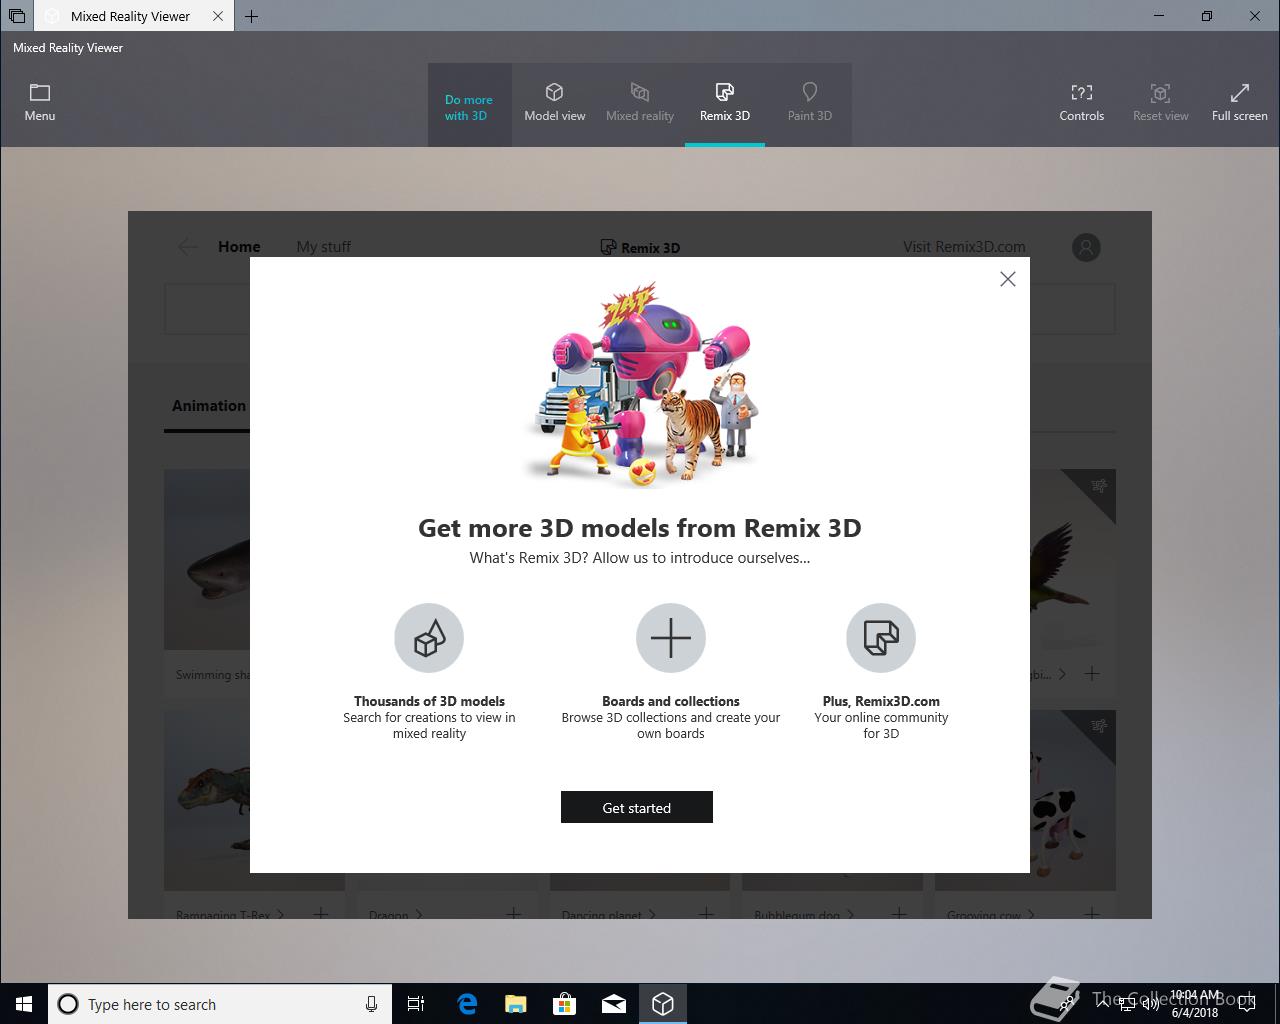Add Rampaging T-Rex with plus icon
Image resolution: width=1280 pixels, height=1024 pixels.
click(x=320, y=914)
